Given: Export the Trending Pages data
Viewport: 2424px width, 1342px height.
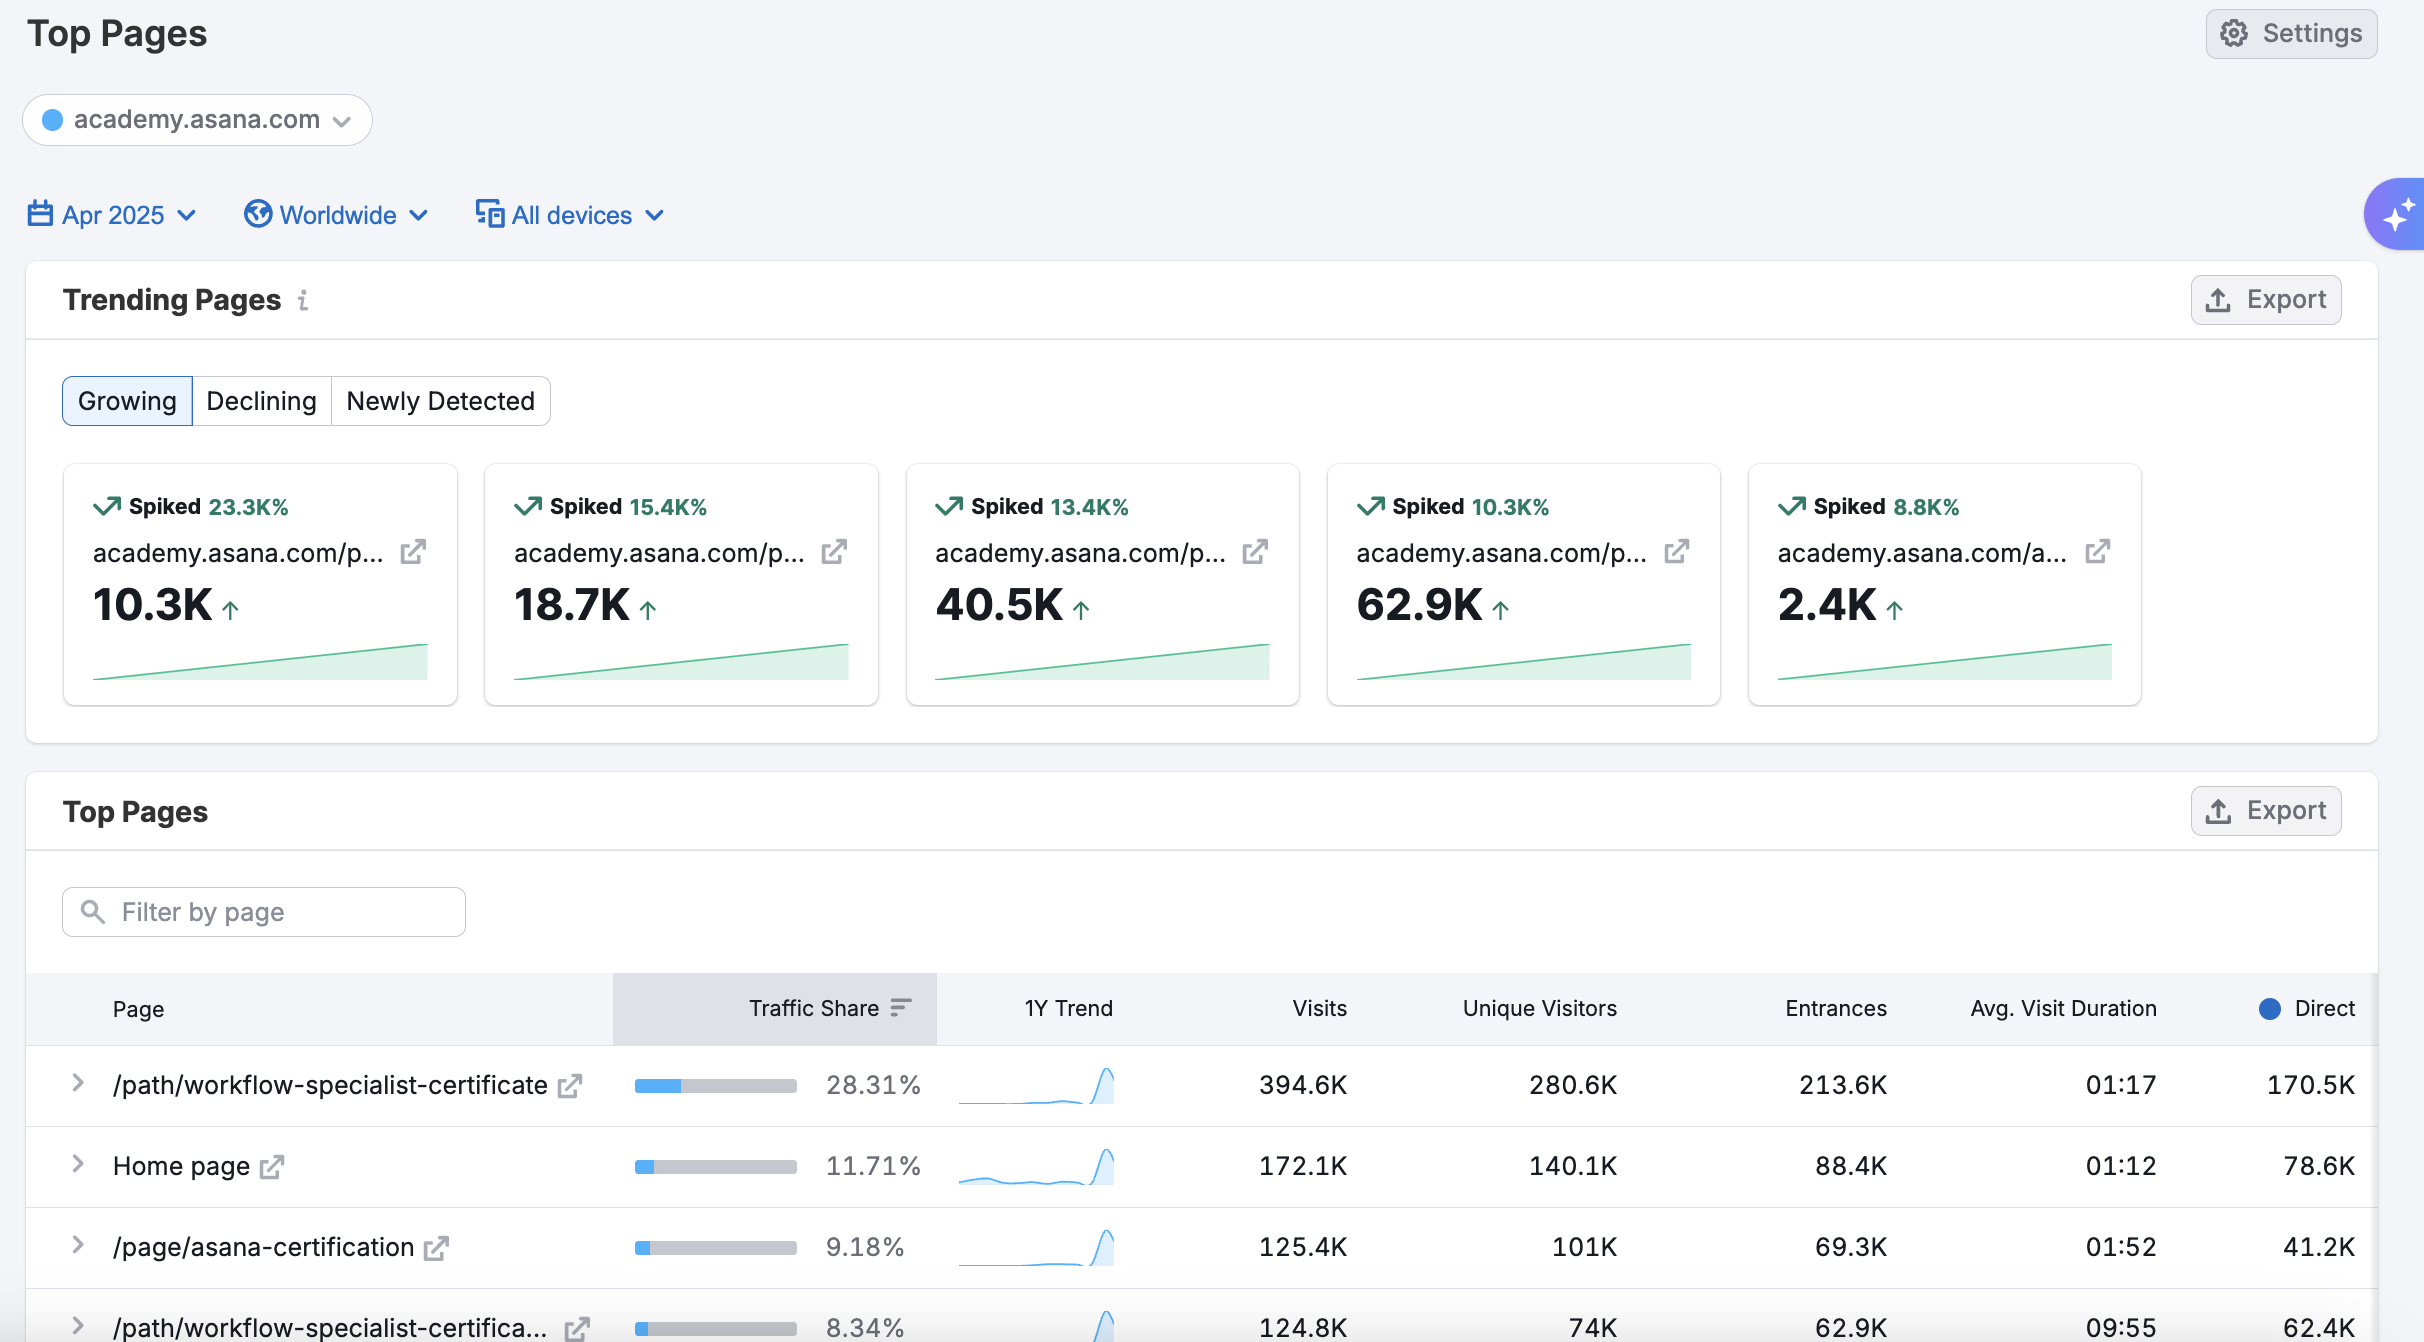Looking at the screenshot, I should (2265, 300).
